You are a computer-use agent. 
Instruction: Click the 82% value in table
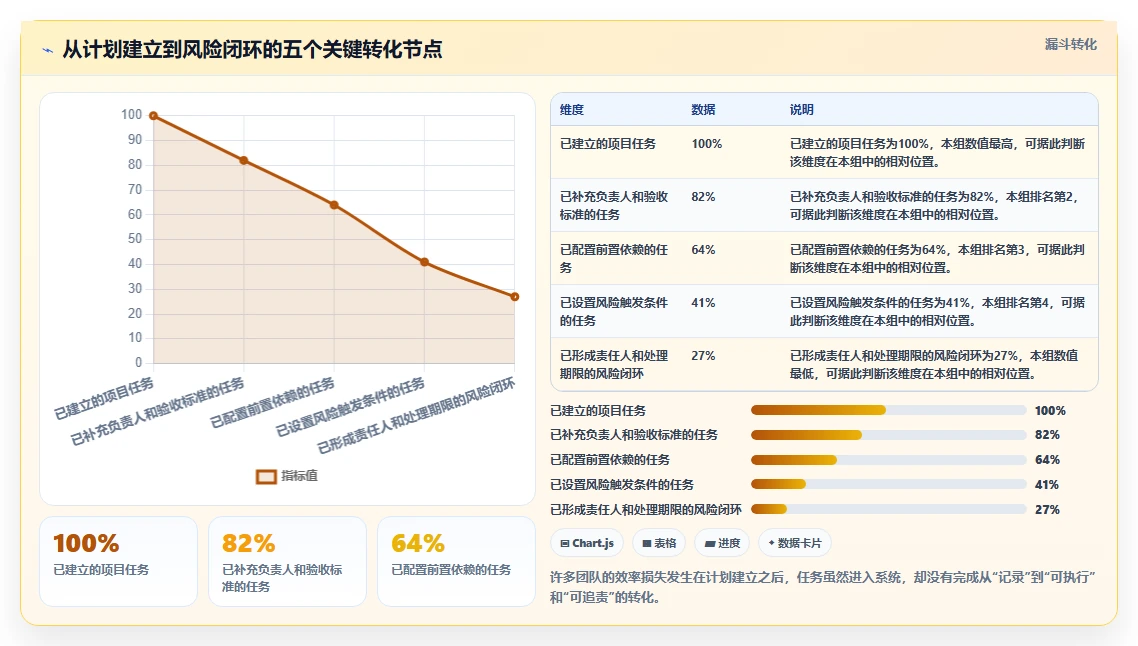click(x=703, y=197)
